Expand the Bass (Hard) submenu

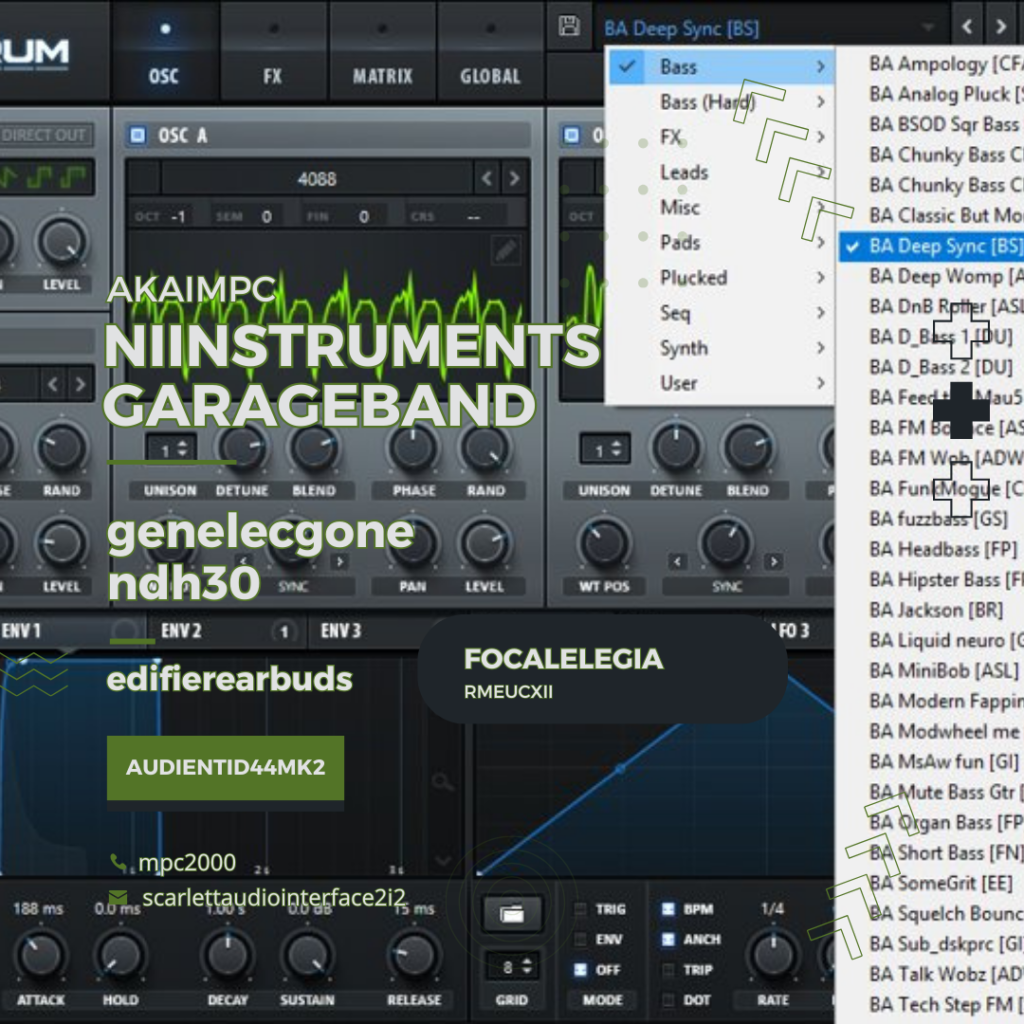(x=720, y=102)
